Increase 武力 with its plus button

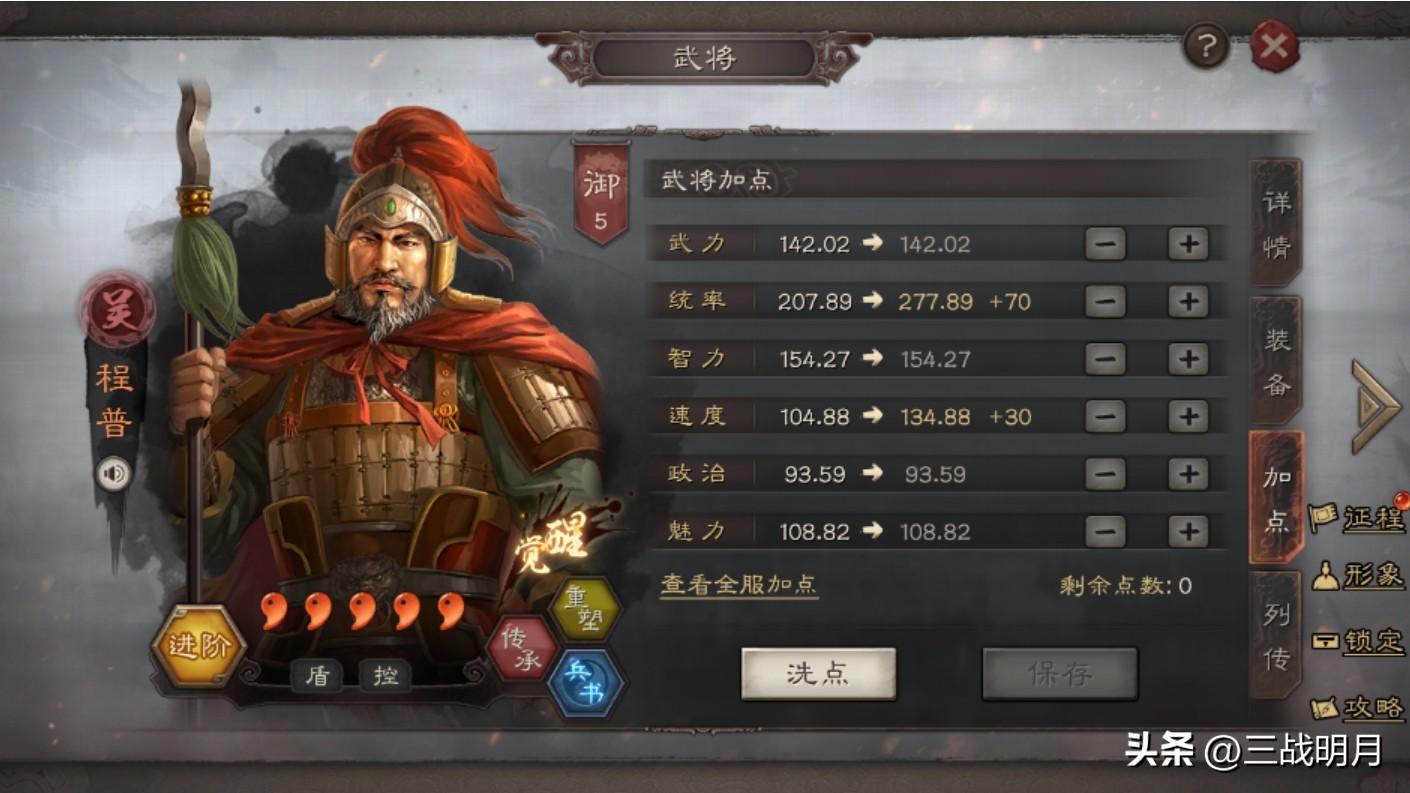coord(1188,244)
